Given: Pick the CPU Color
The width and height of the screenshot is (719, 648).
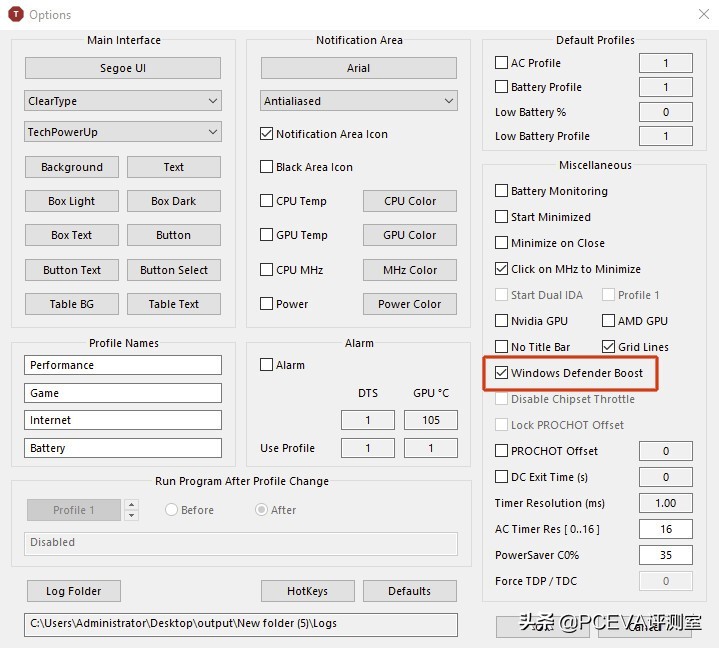Looking at the screenshot, I should [x=409, y=201].
